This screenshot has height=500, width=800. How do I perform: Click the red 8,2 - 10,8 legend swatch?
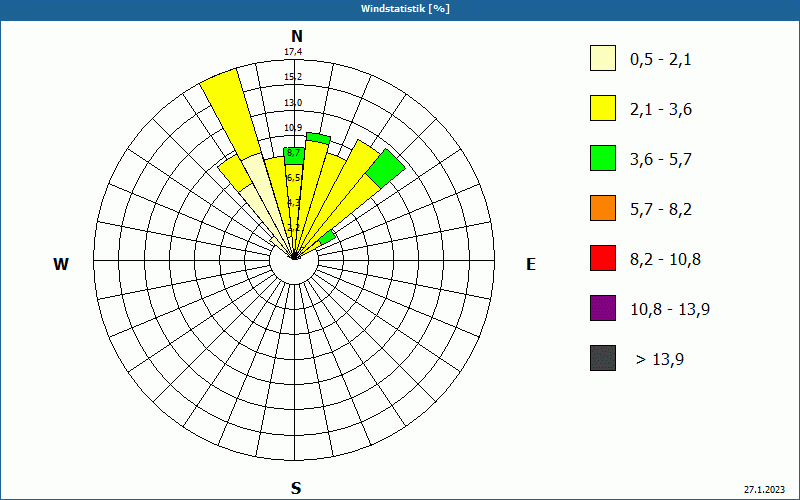[603, 258]
